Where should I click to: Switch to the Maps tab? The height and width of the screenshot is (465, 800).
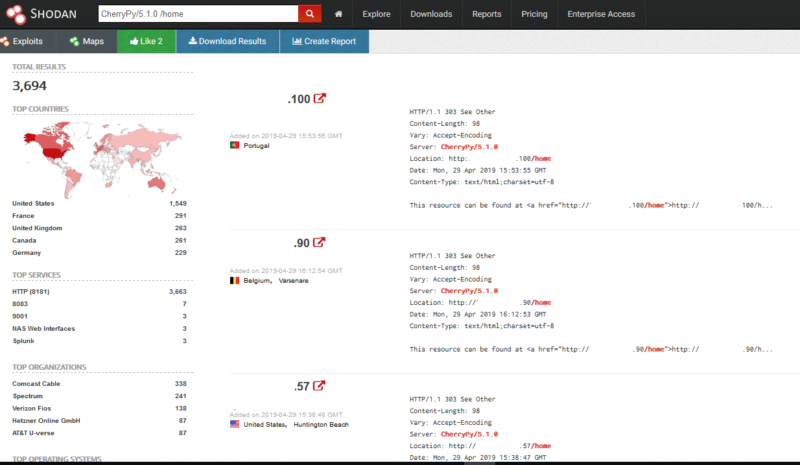pos(87,41)
